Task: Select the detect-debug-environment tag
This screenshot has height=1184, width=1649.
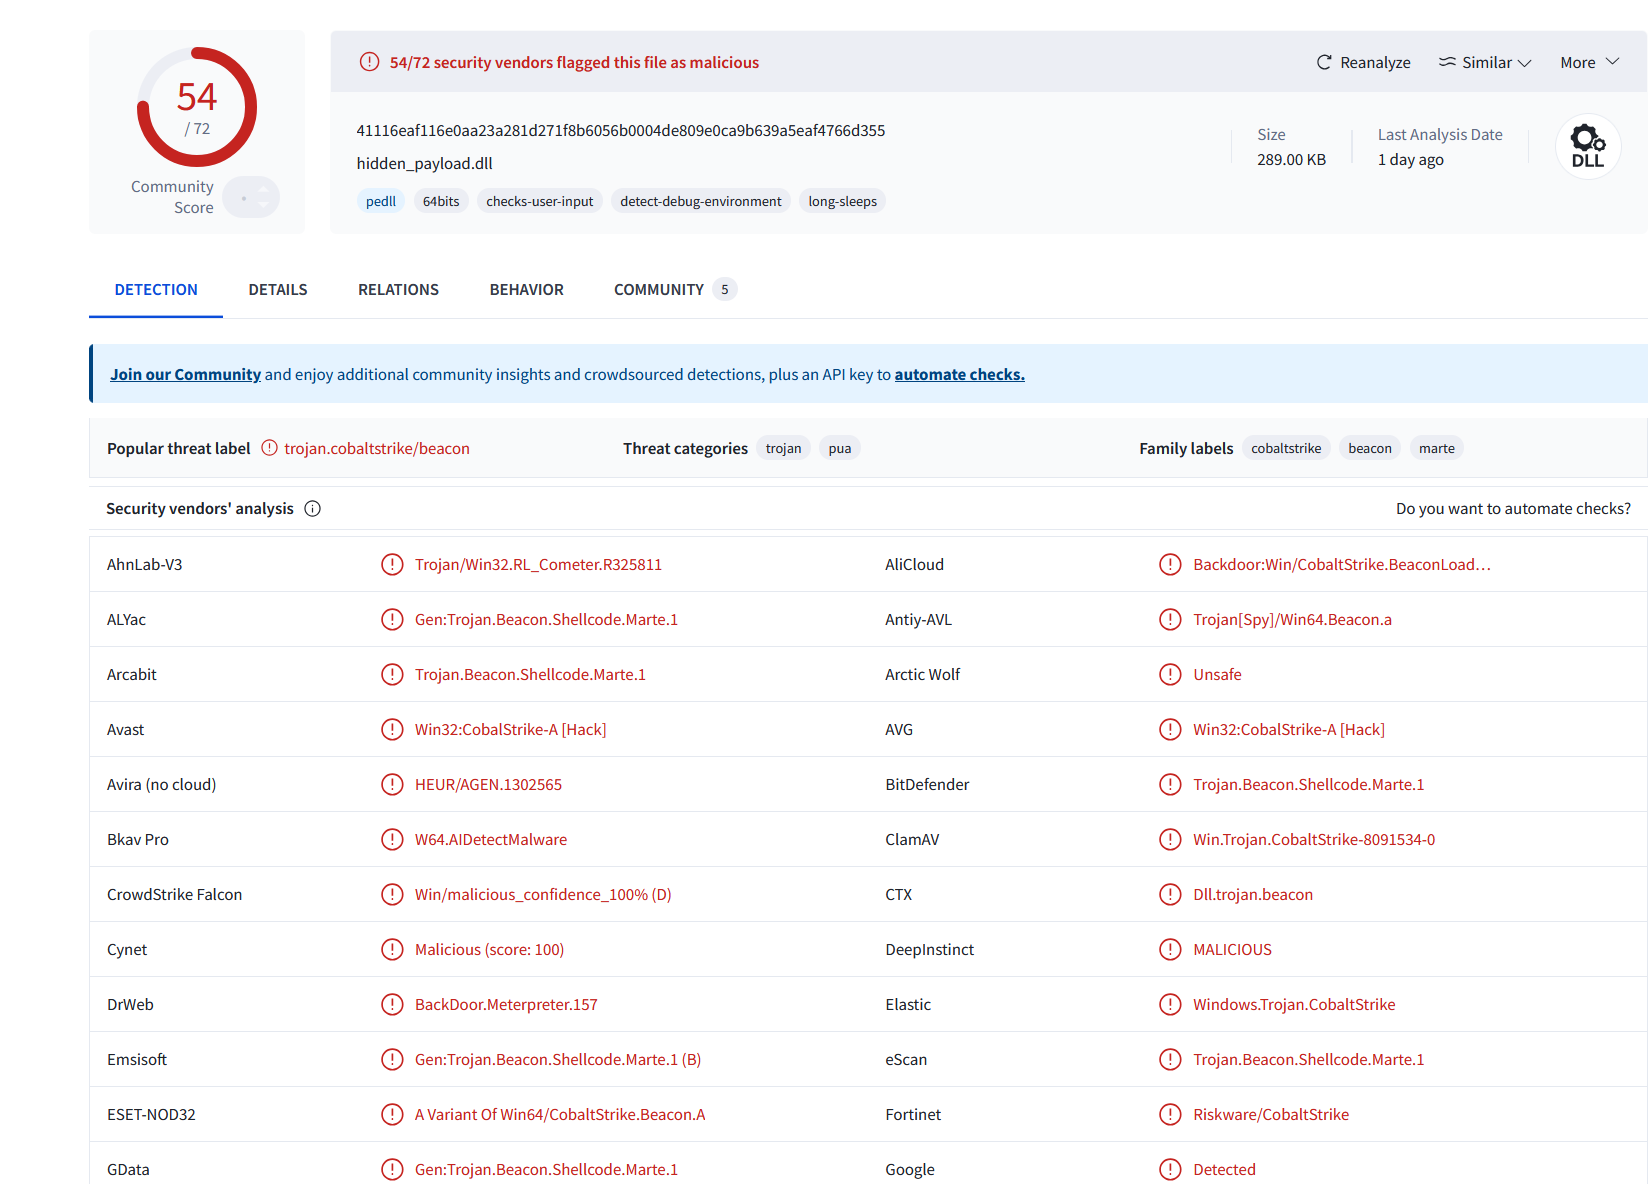Action: (701, 201)
